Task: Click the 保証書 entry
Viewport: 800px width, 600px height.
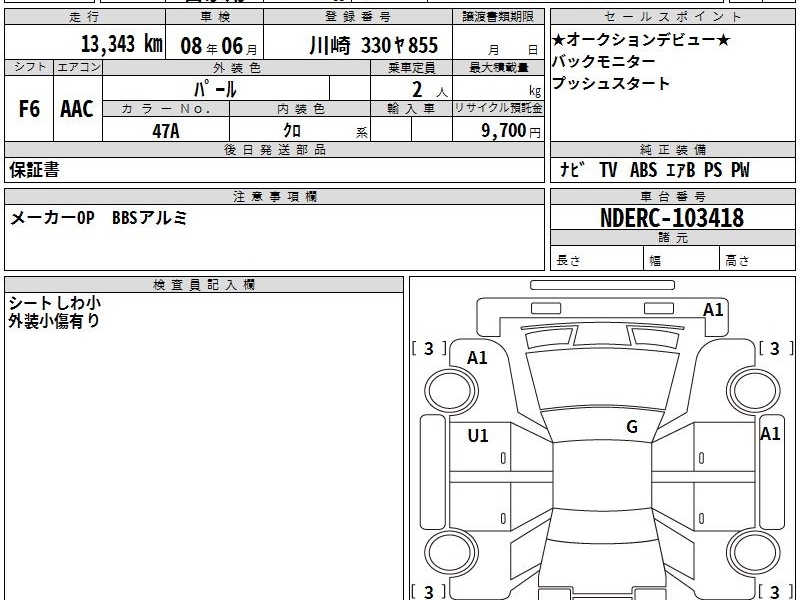Action: click(x=34, y=169)
